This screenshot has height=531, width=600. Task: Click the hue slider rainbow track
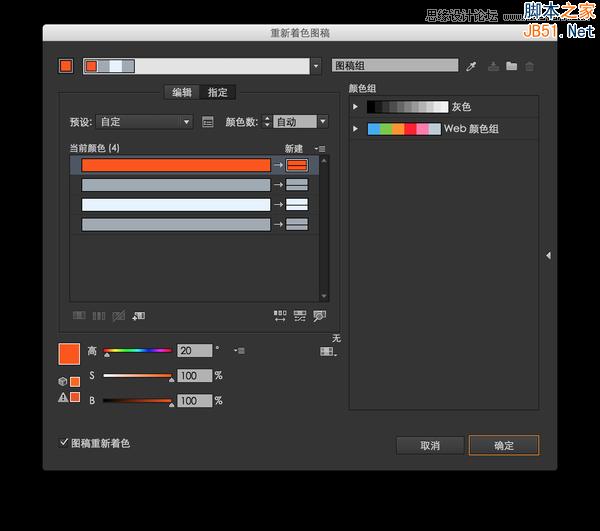click(x=137, y=350)
